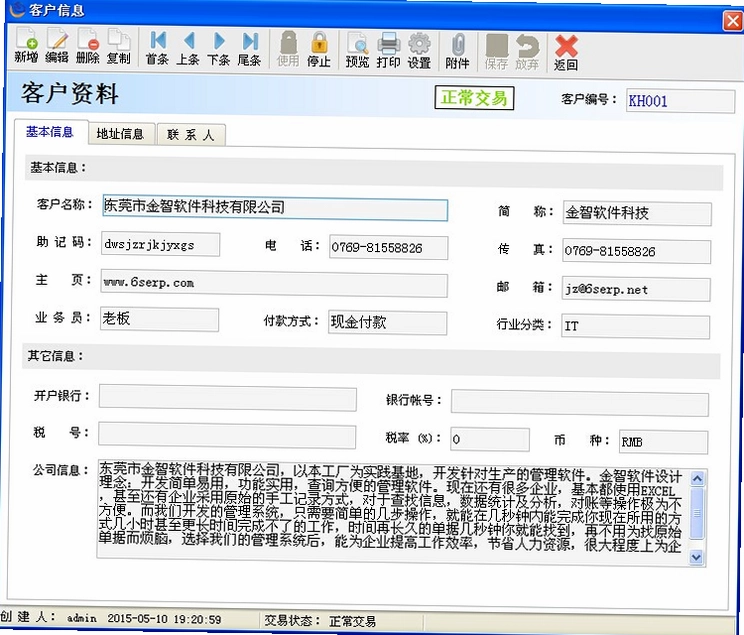Viewport: 744px width, 635px height.
Task: Open the 付款方式 field 现金付款
Action: pos(387,323)
